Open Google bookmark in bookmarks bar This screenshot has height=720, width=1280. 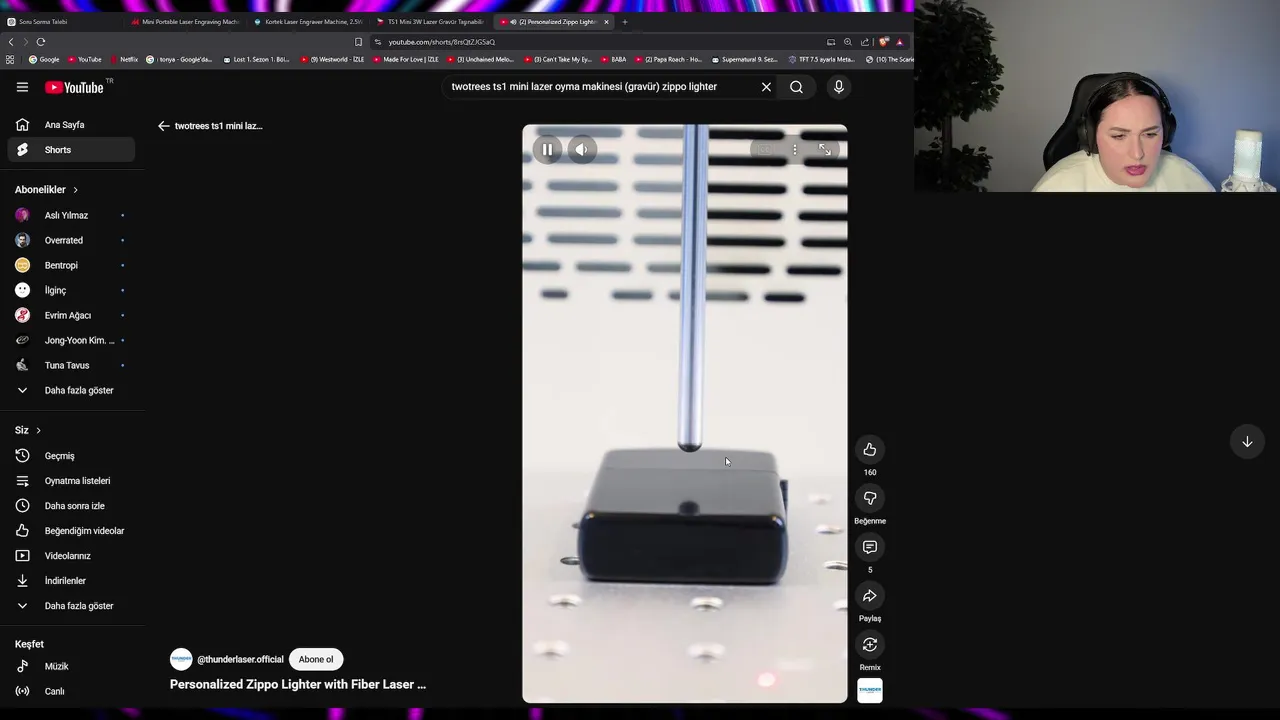click(x=44, y=60)
